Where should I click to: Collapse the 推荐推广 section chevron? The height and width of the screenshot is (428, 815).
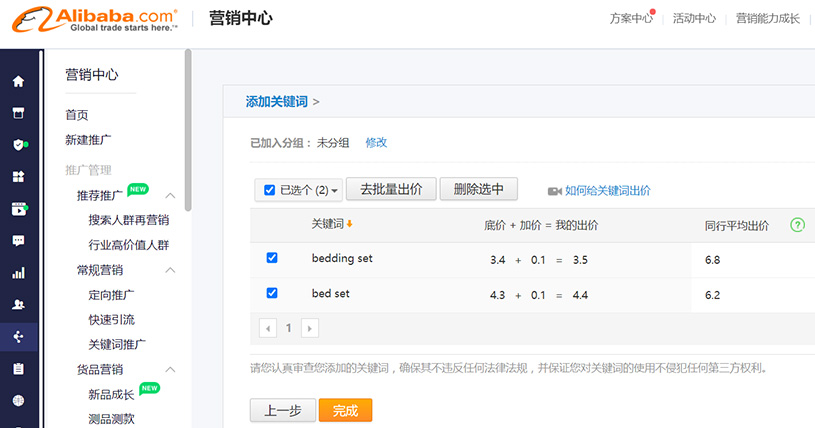[x=170, y=196]
